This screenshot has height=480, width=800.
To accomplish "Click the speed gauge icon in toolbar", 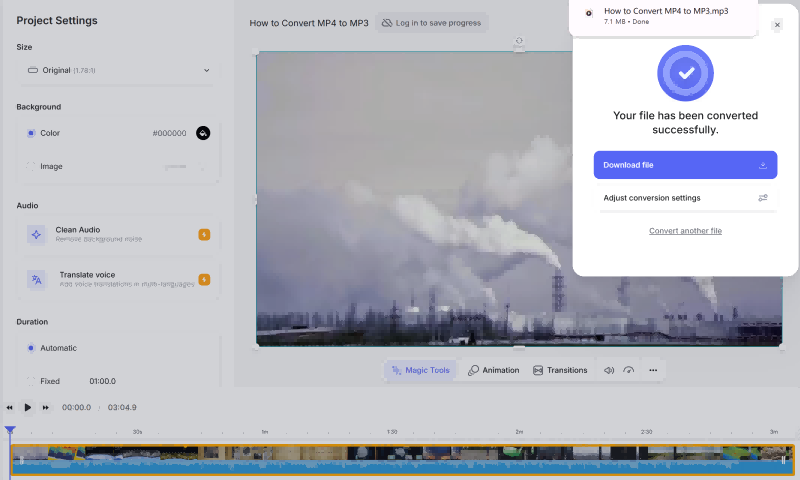I will (x=629, y=370).
